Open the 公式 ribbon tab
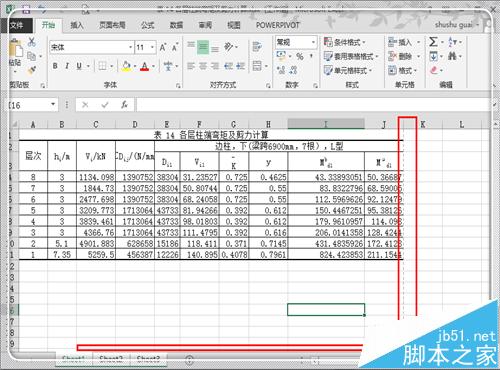 point(147,25)
